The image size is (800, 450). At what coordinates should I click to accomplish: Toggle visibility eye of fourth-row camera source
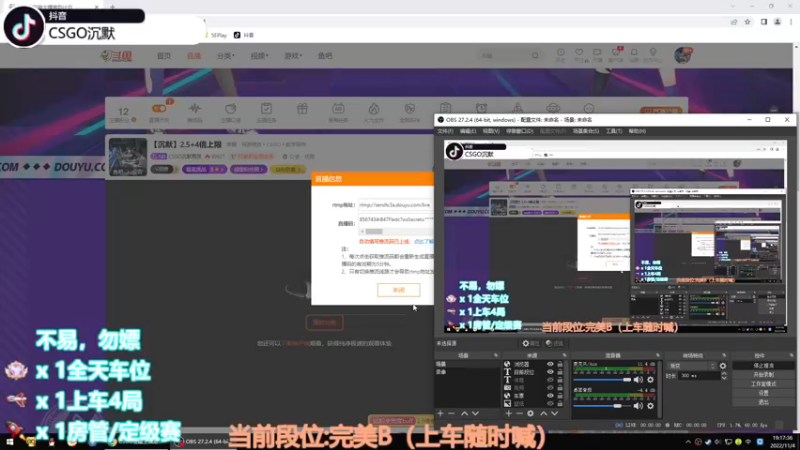coord(550,388)
